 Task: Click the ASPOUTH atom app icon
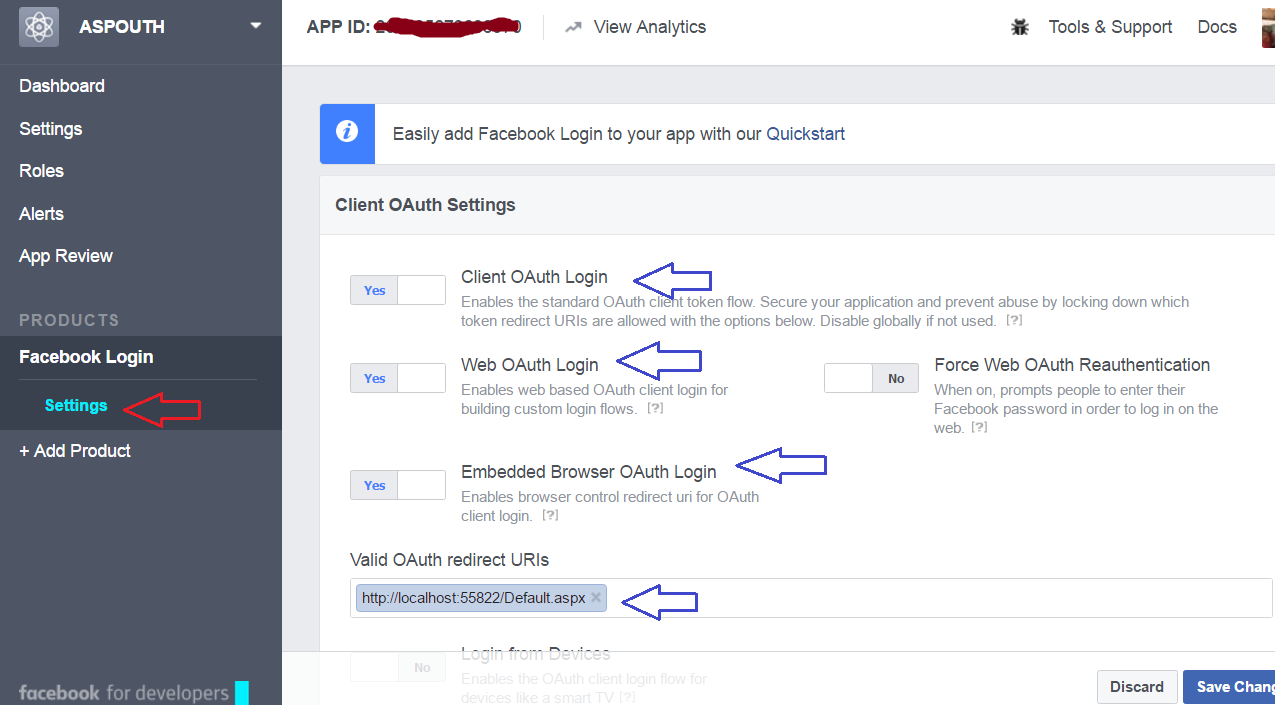pos(38,27)
